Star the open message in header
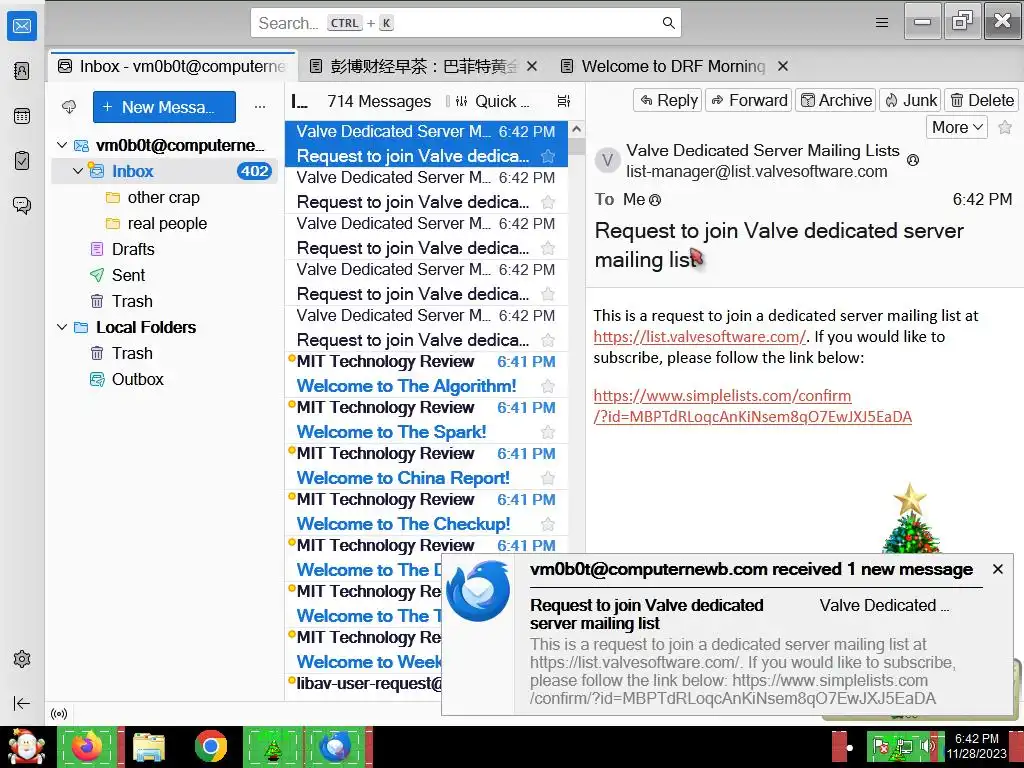 pos(1005,127)
